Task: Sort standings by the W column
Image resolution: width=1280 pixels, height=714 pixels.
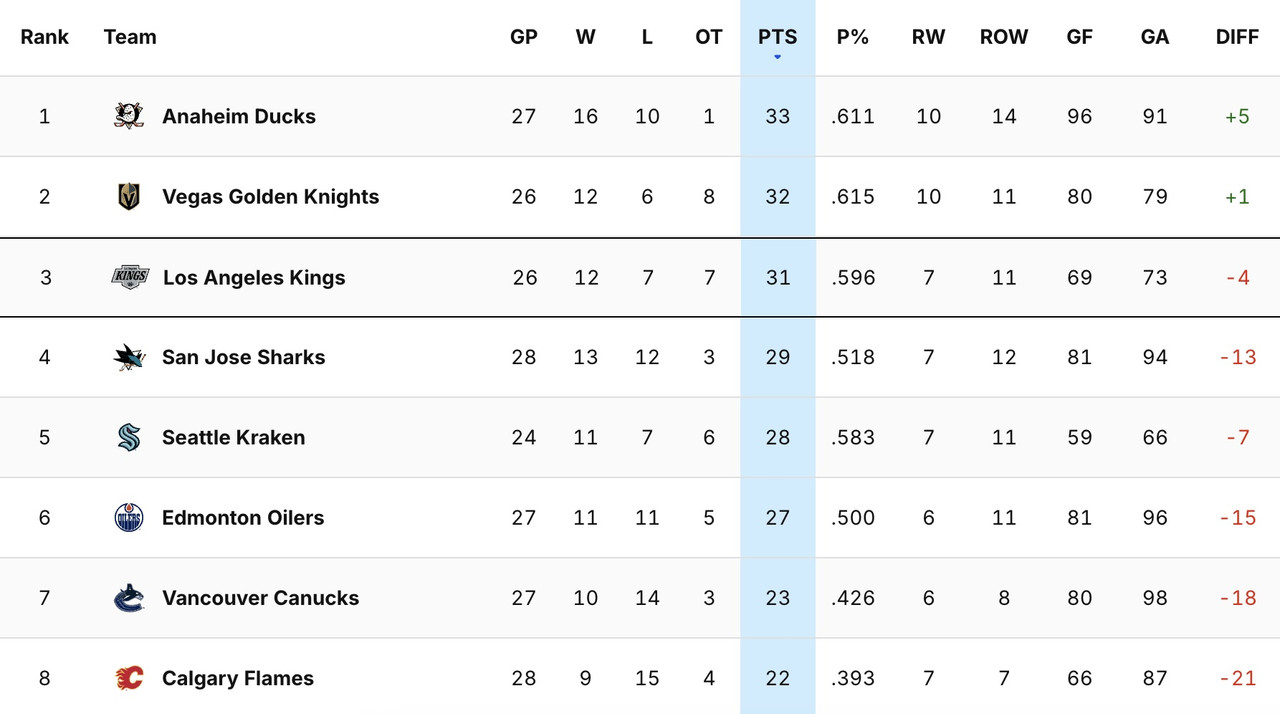Action: [585, 37]
